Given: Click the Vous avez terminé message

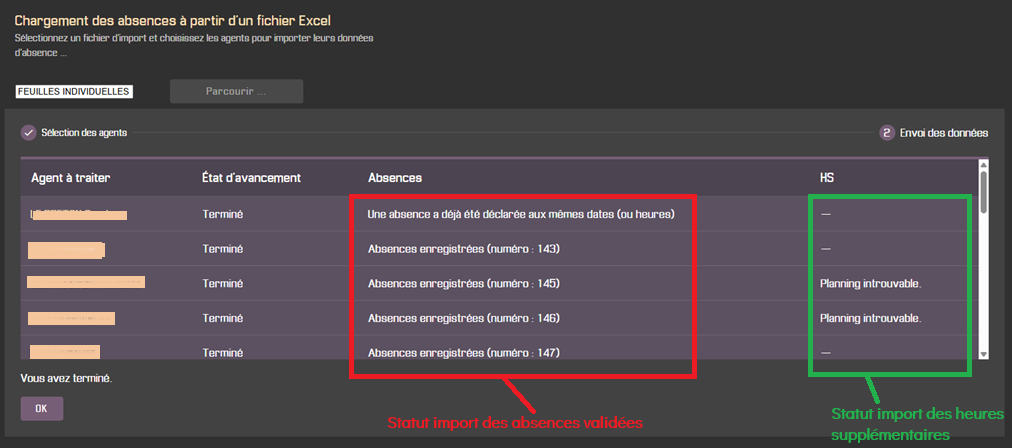Looking at the screenshot, I should point(66,378).
